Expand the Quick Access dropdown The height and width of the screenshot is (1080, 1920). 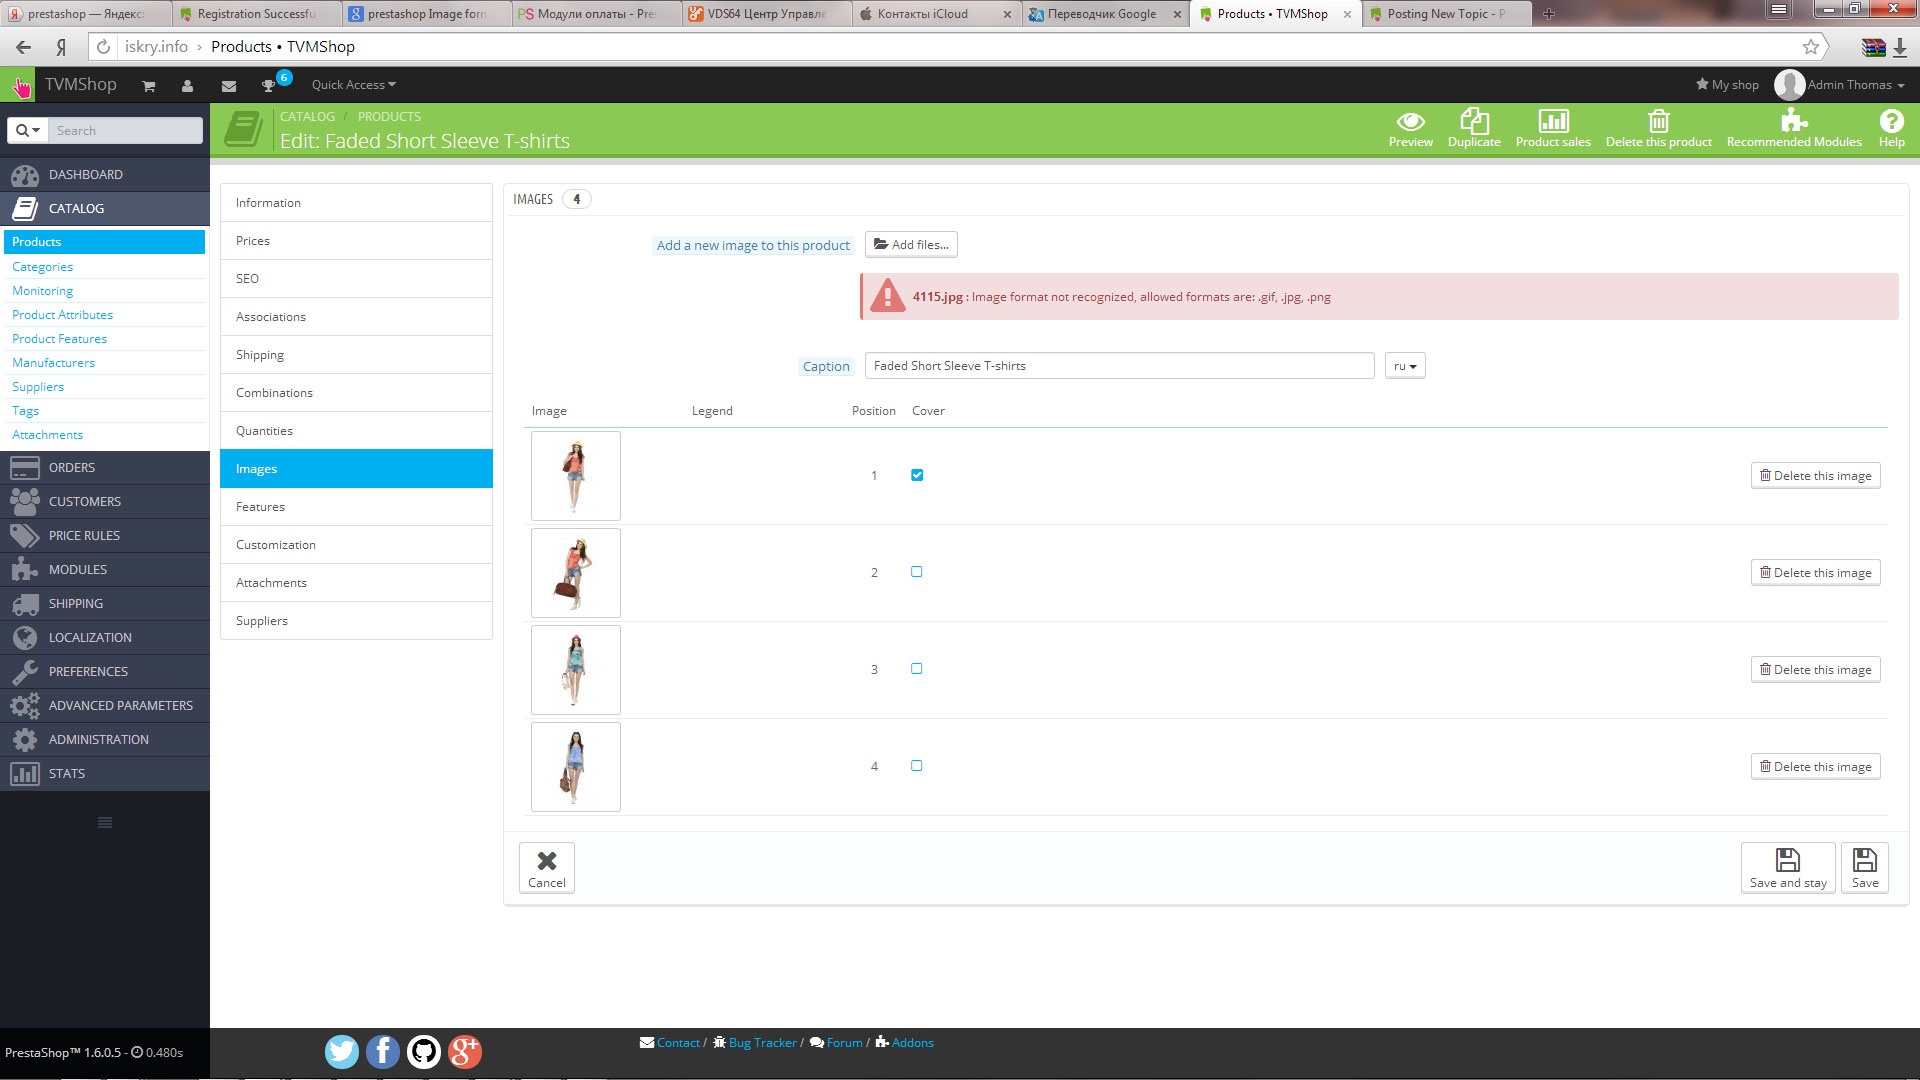[x=353, y=85]
